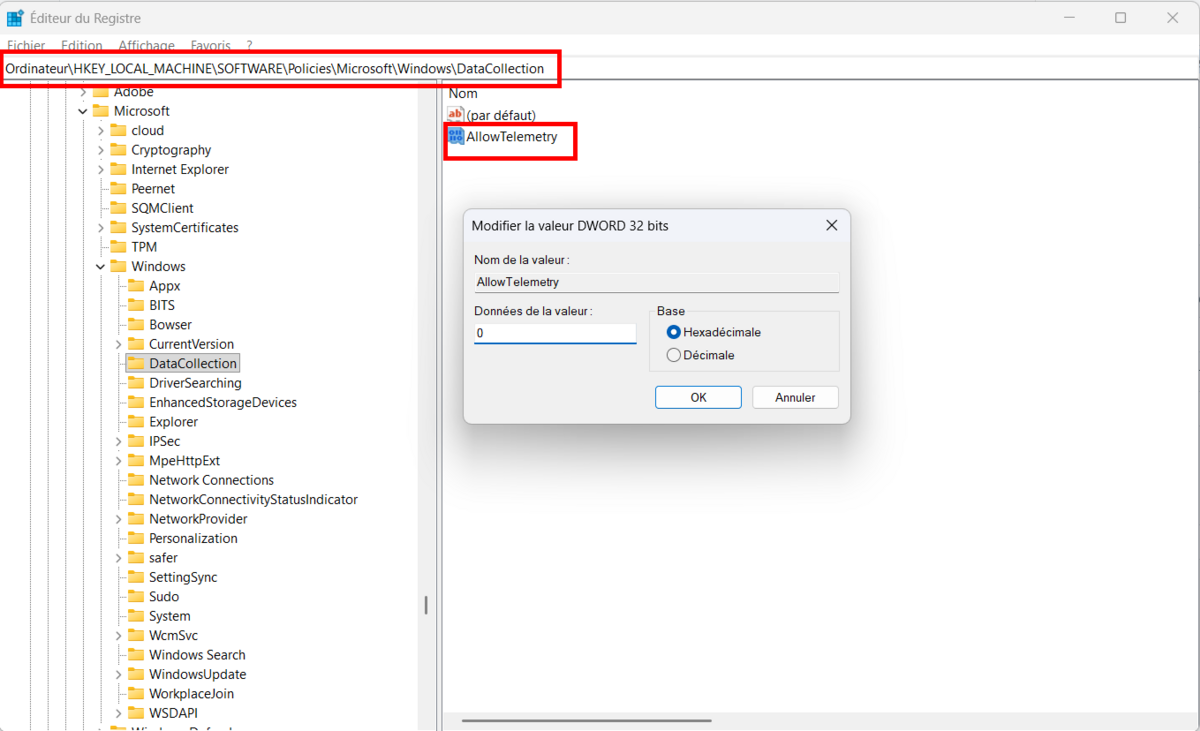Select the (par défaut) string value icon
Screen dimensions: 1200x731
(456, 116)
